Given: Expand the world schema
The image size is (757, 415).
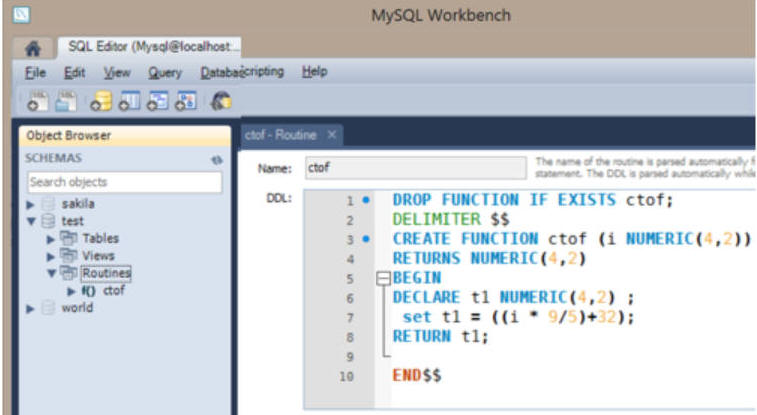Looking at the screenshot, I should [30, 309].
